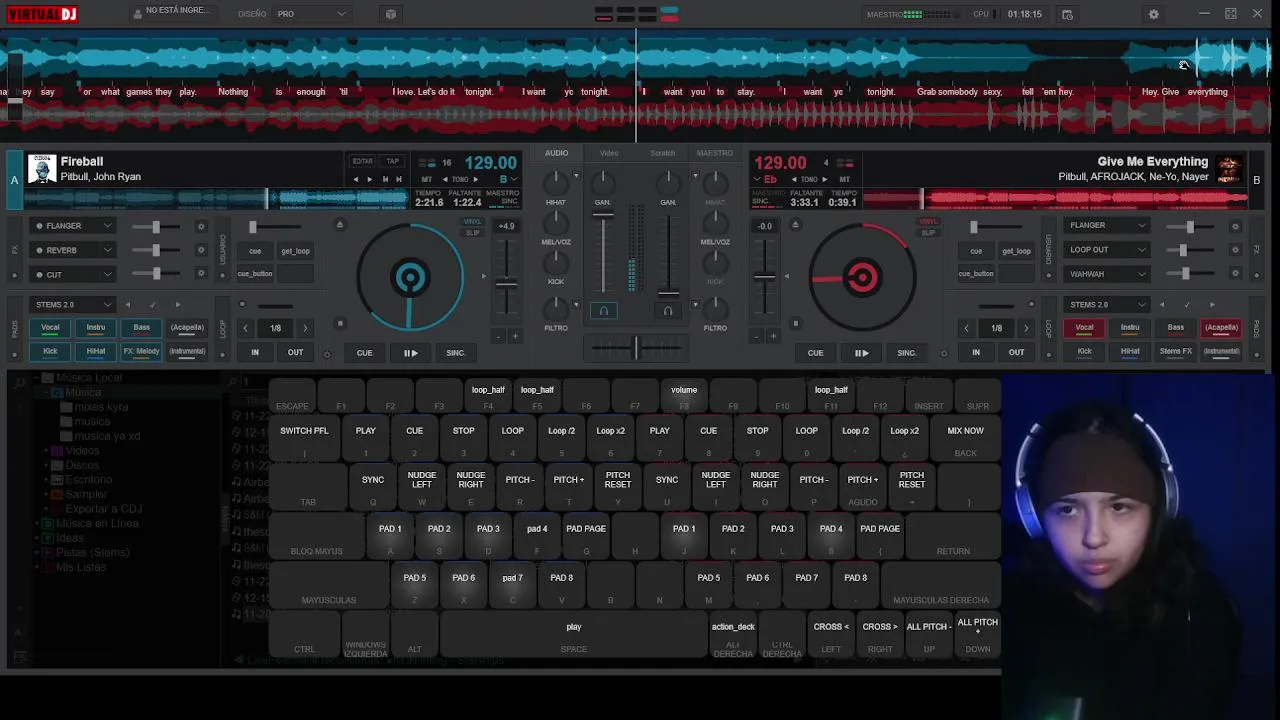
Task: Open FLANGER effect settings gear on deck B
Action: point(1235,226)
